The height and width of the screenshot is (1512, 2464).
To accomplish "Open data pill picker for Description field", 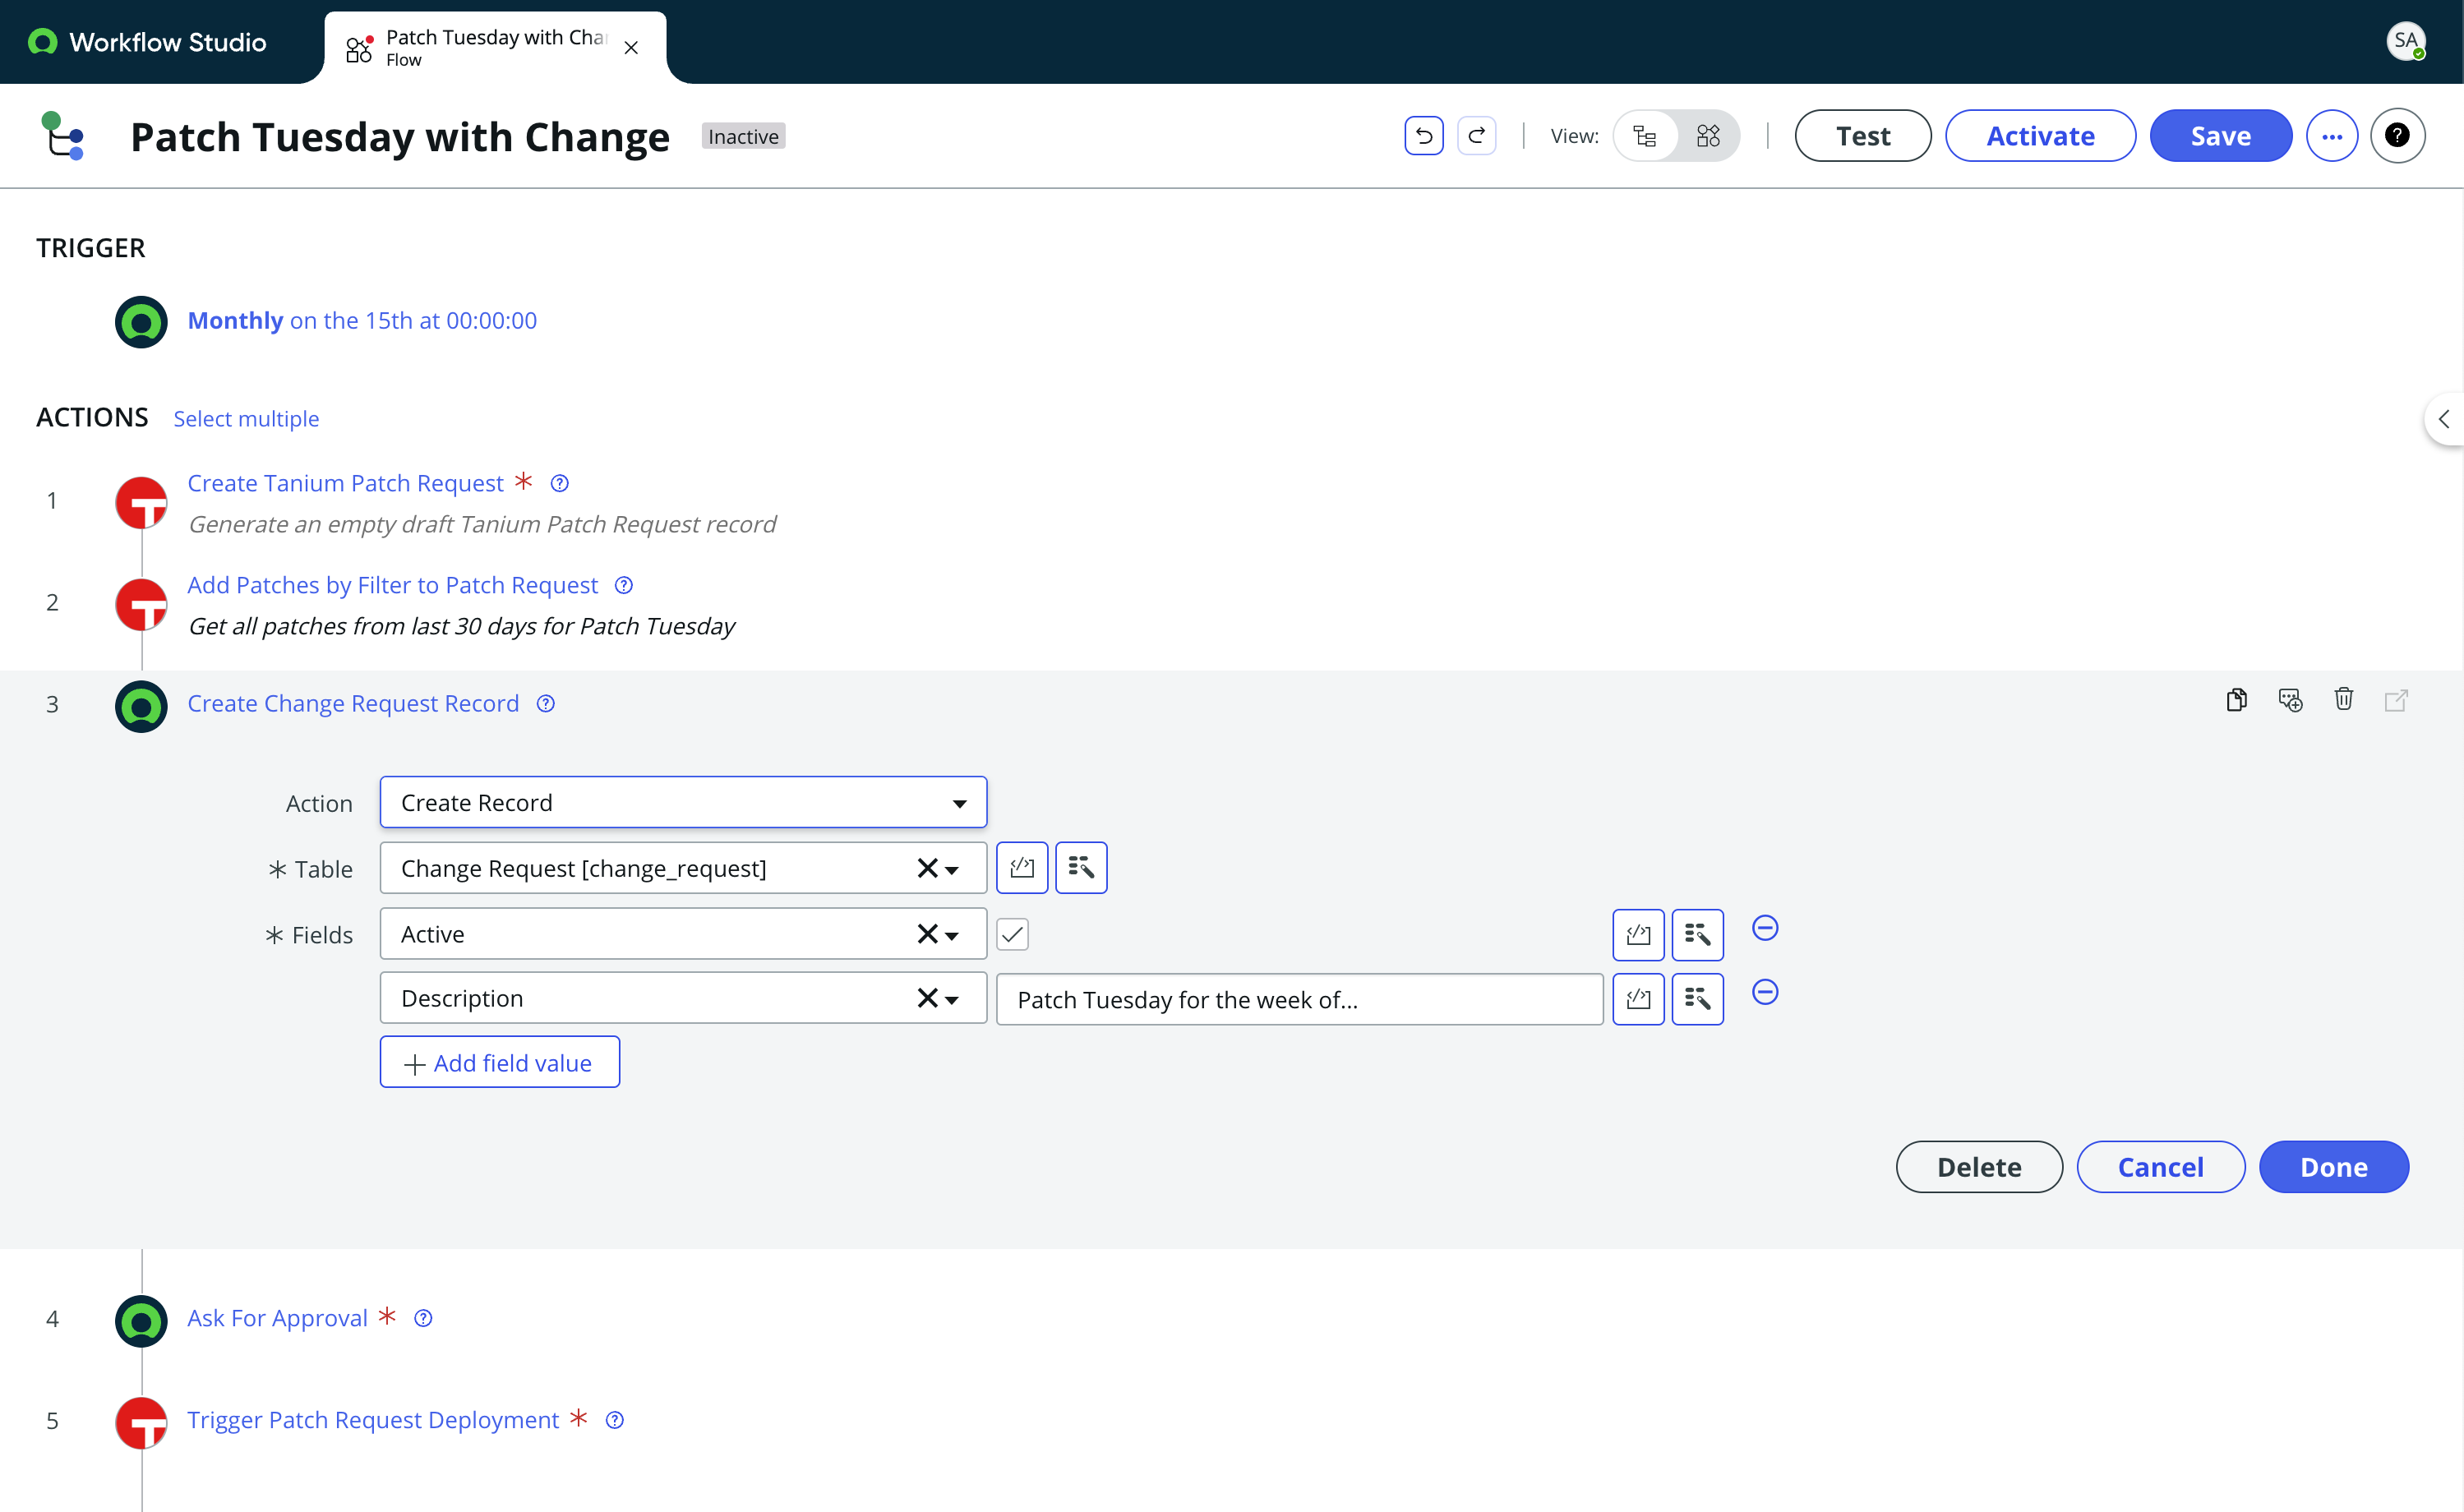I will pos(1697,998).
